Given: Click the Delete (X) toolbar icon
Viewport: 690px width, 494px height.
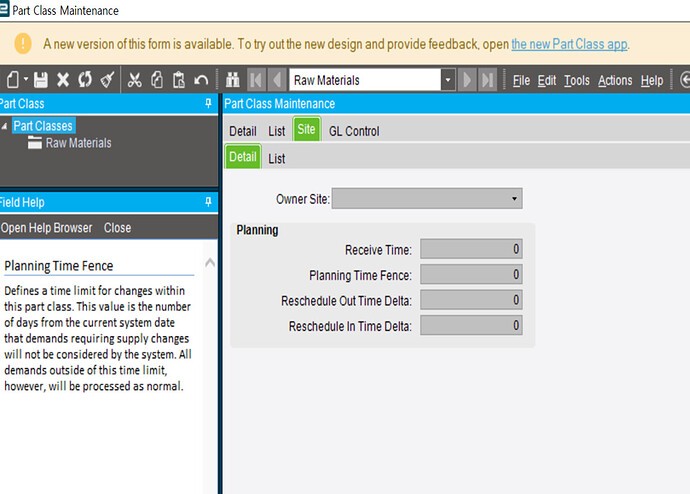Looking at the screenshot, I should (63, 80).
